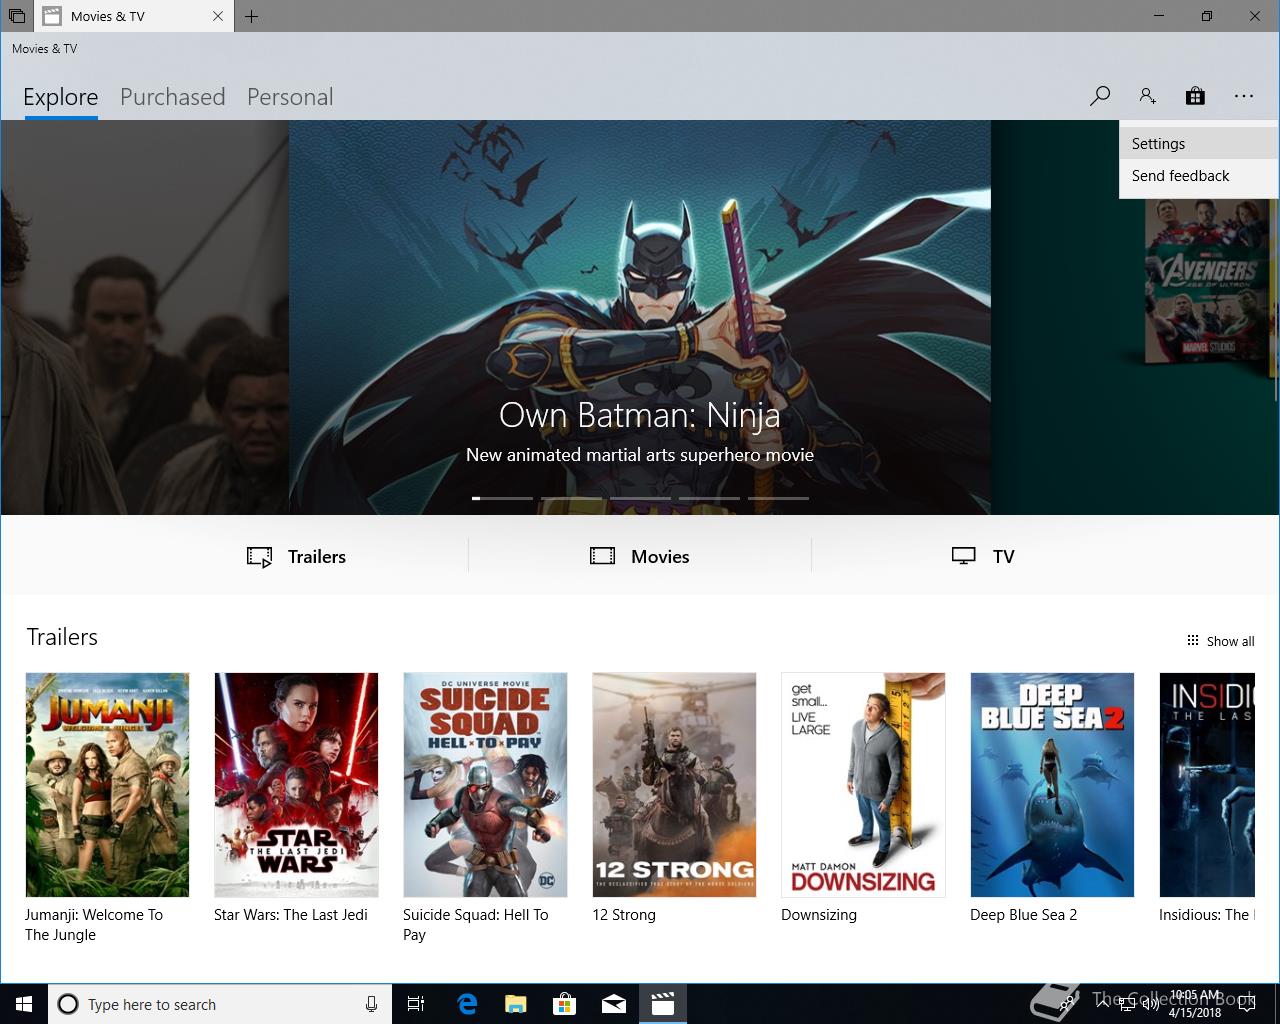The image size is (1280, 1024).
Task: Click 'Suicide Squad: Hell To Pay' title
Action: [476, 925]
